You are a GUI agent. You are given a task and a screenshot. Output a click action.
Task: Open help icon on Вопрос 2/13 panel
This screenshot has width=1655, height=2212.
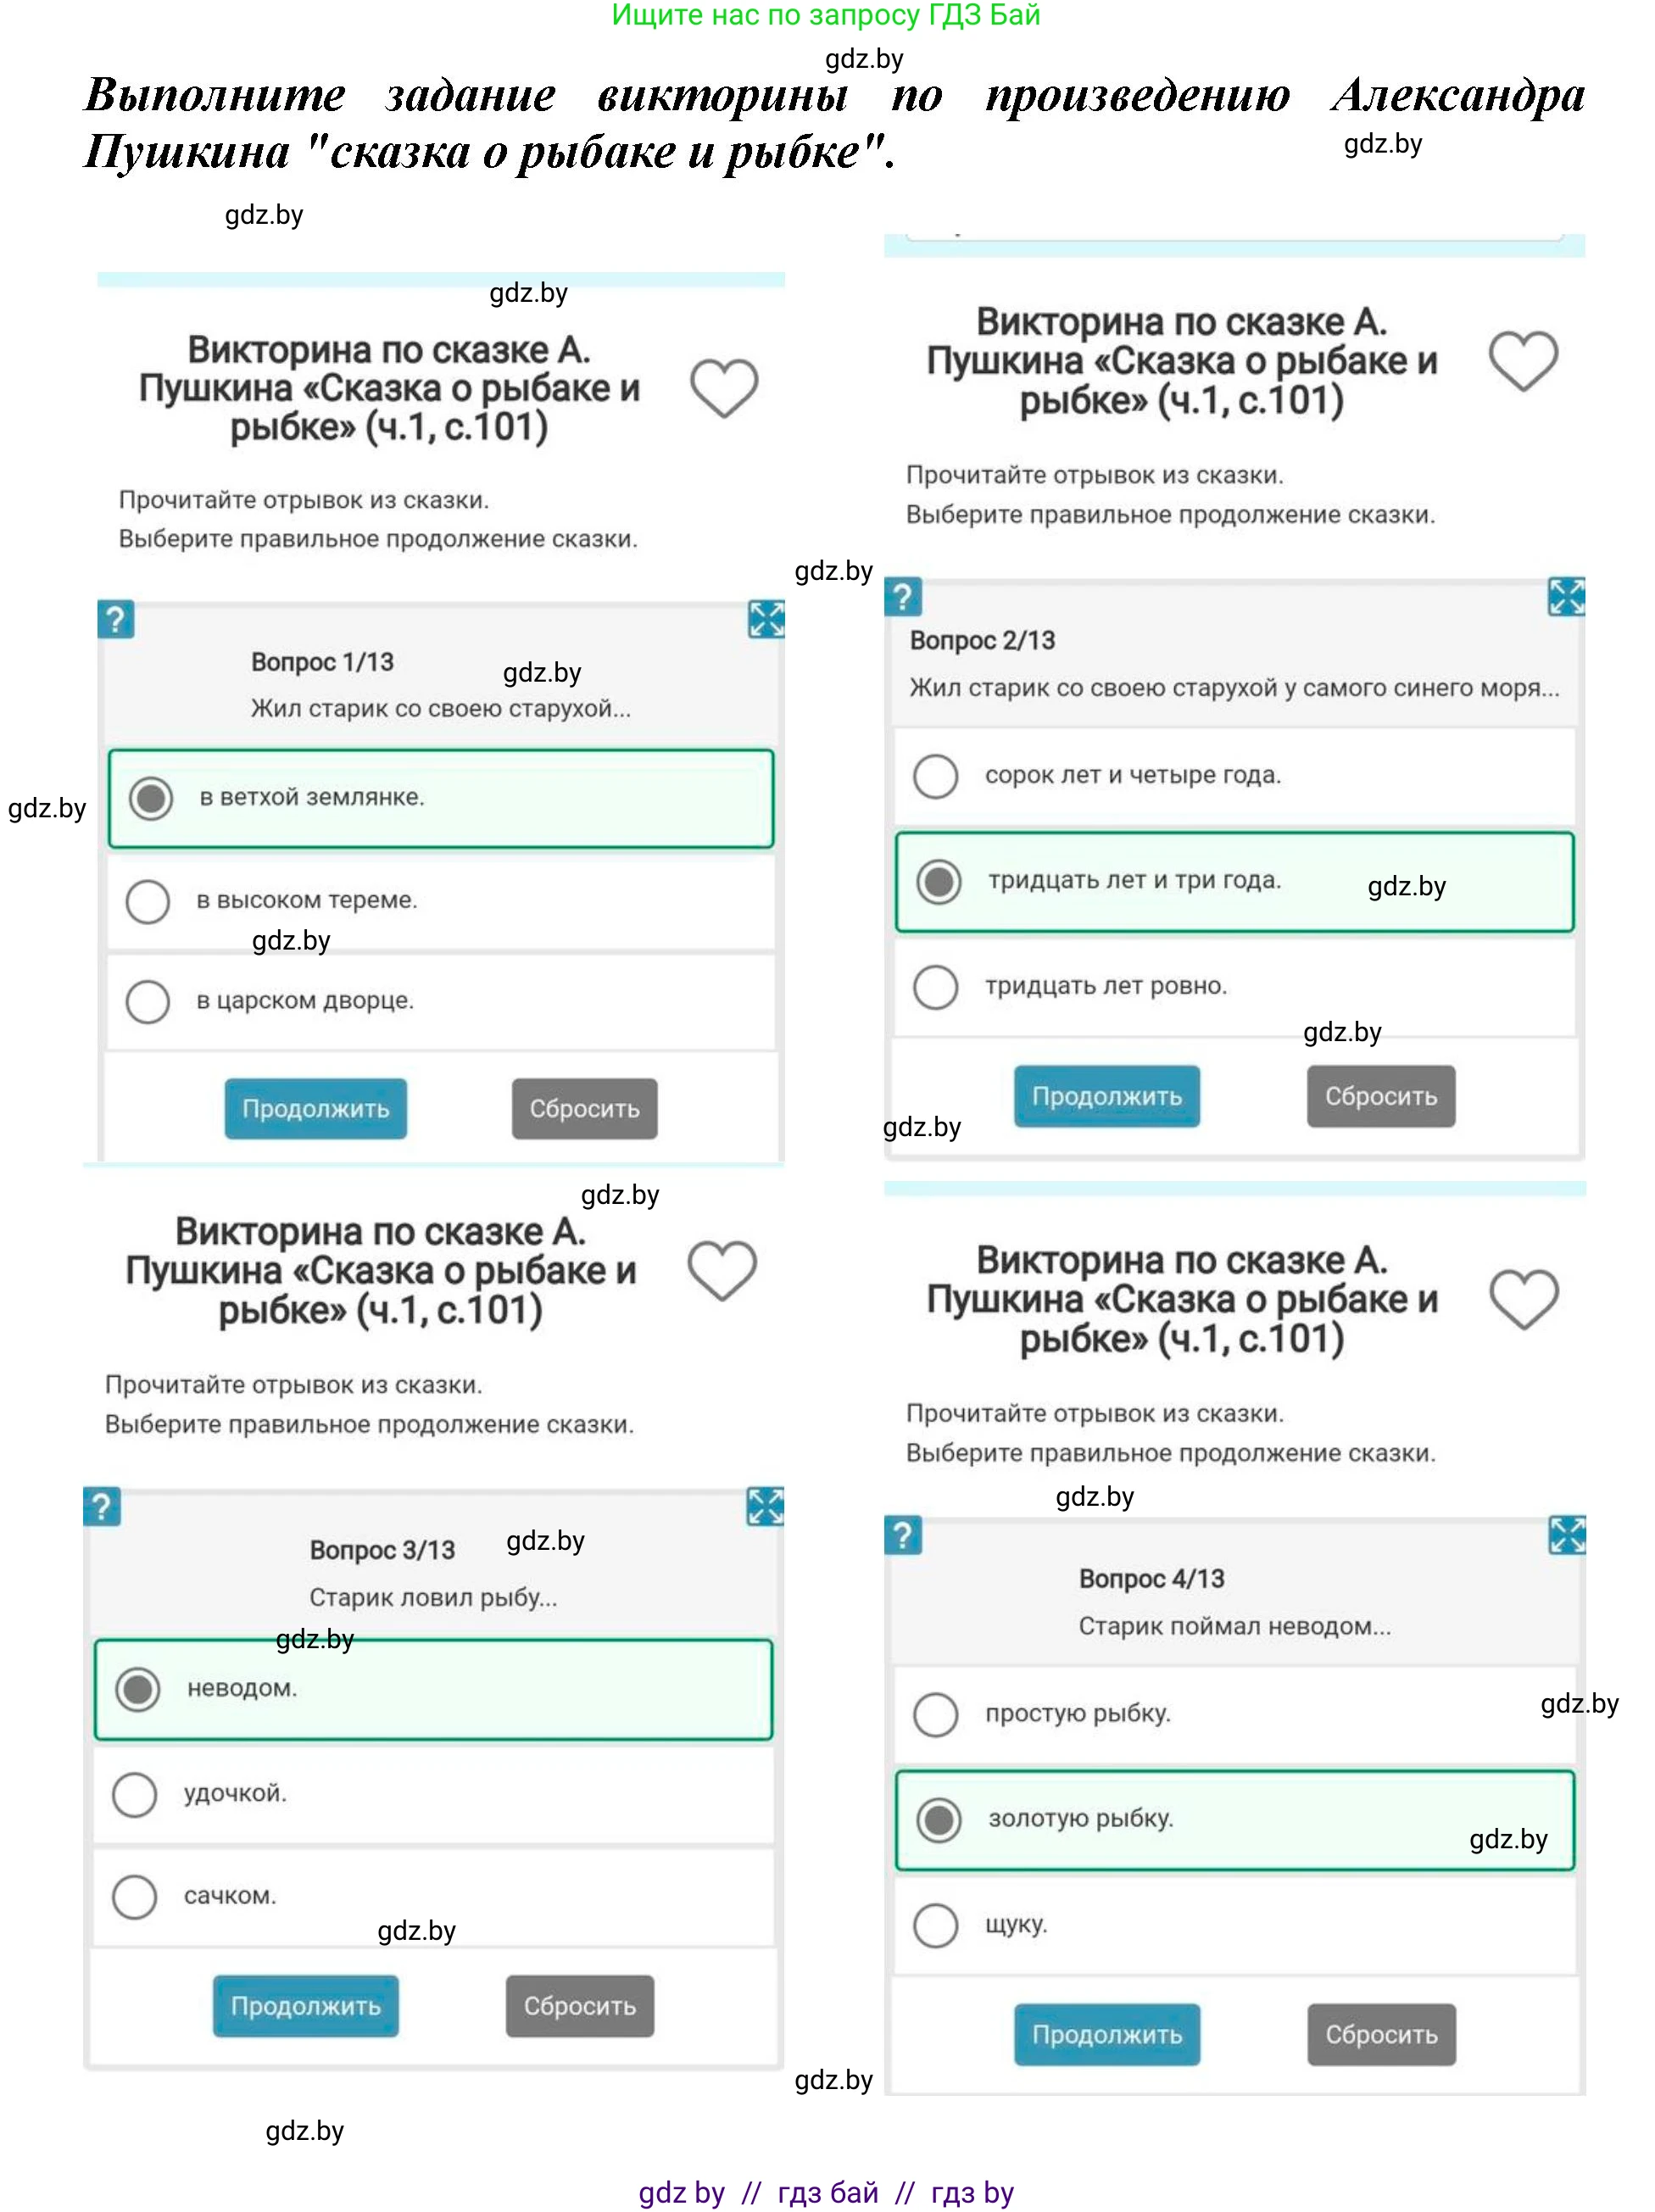tap(902, 597)
